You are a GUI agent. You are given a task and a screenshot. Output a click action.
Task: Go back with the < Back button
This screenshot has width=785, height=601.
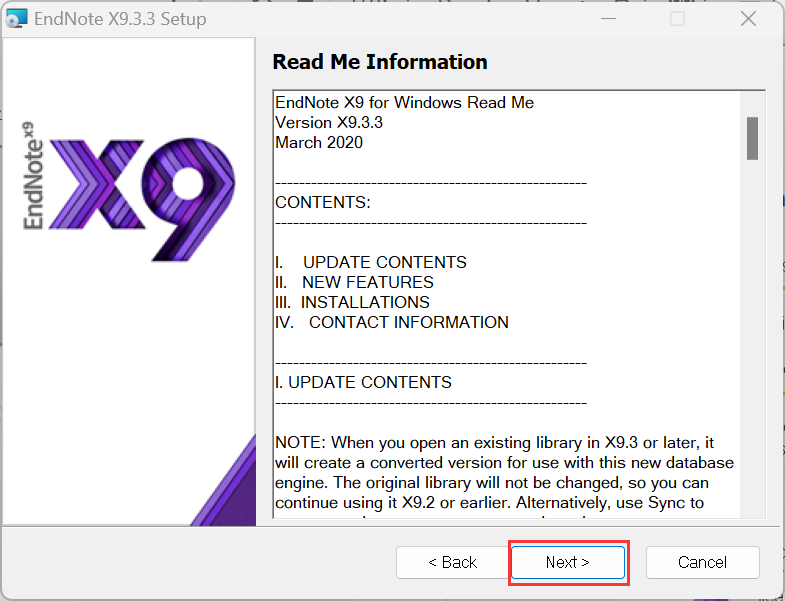(453, 562)
